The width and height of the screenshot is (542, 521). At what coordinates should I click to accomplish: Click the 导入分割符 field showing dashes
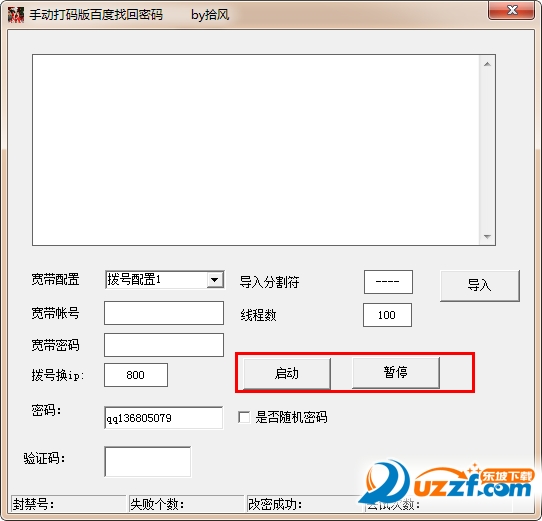point(388,282)
